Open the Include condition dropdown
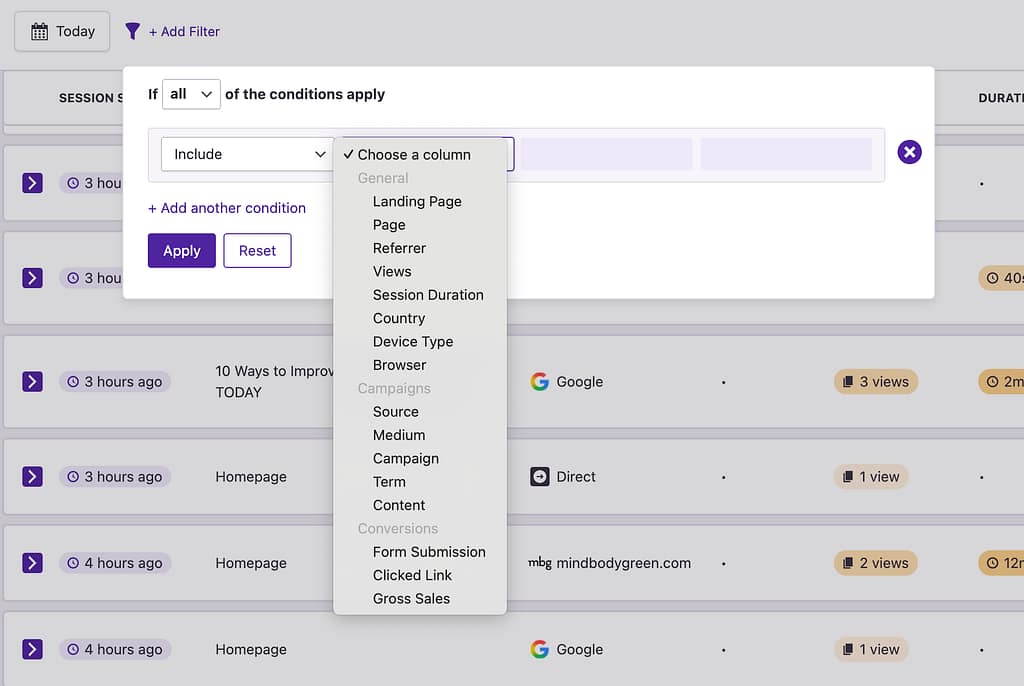The width and height of the screenshot is (1024, 686). [x=247, y=155]
